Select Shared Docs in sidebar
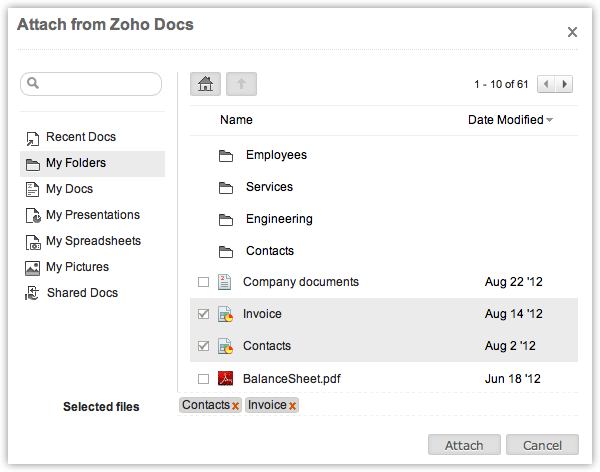The height and width of the screenshot is (472, 600). 82,293
